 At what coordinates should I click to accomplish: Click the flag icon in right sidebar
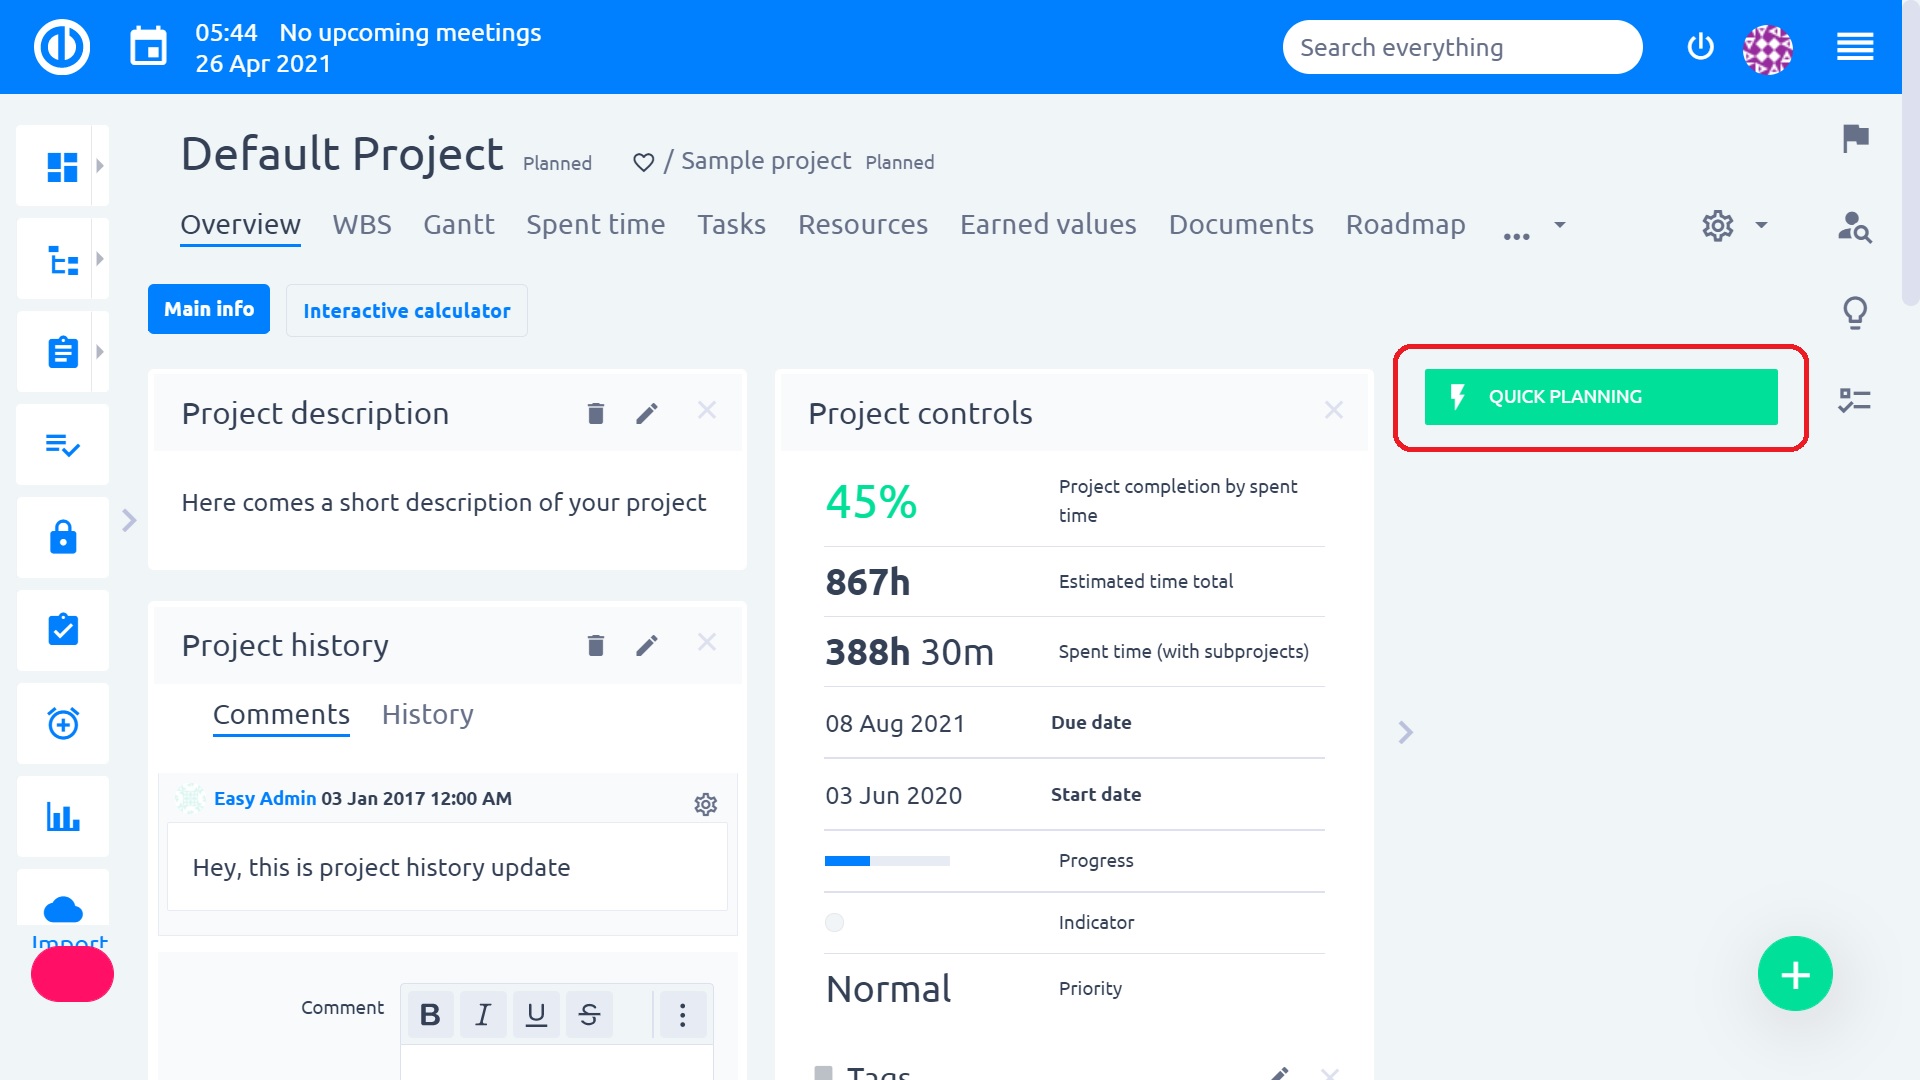point(1855,138)
